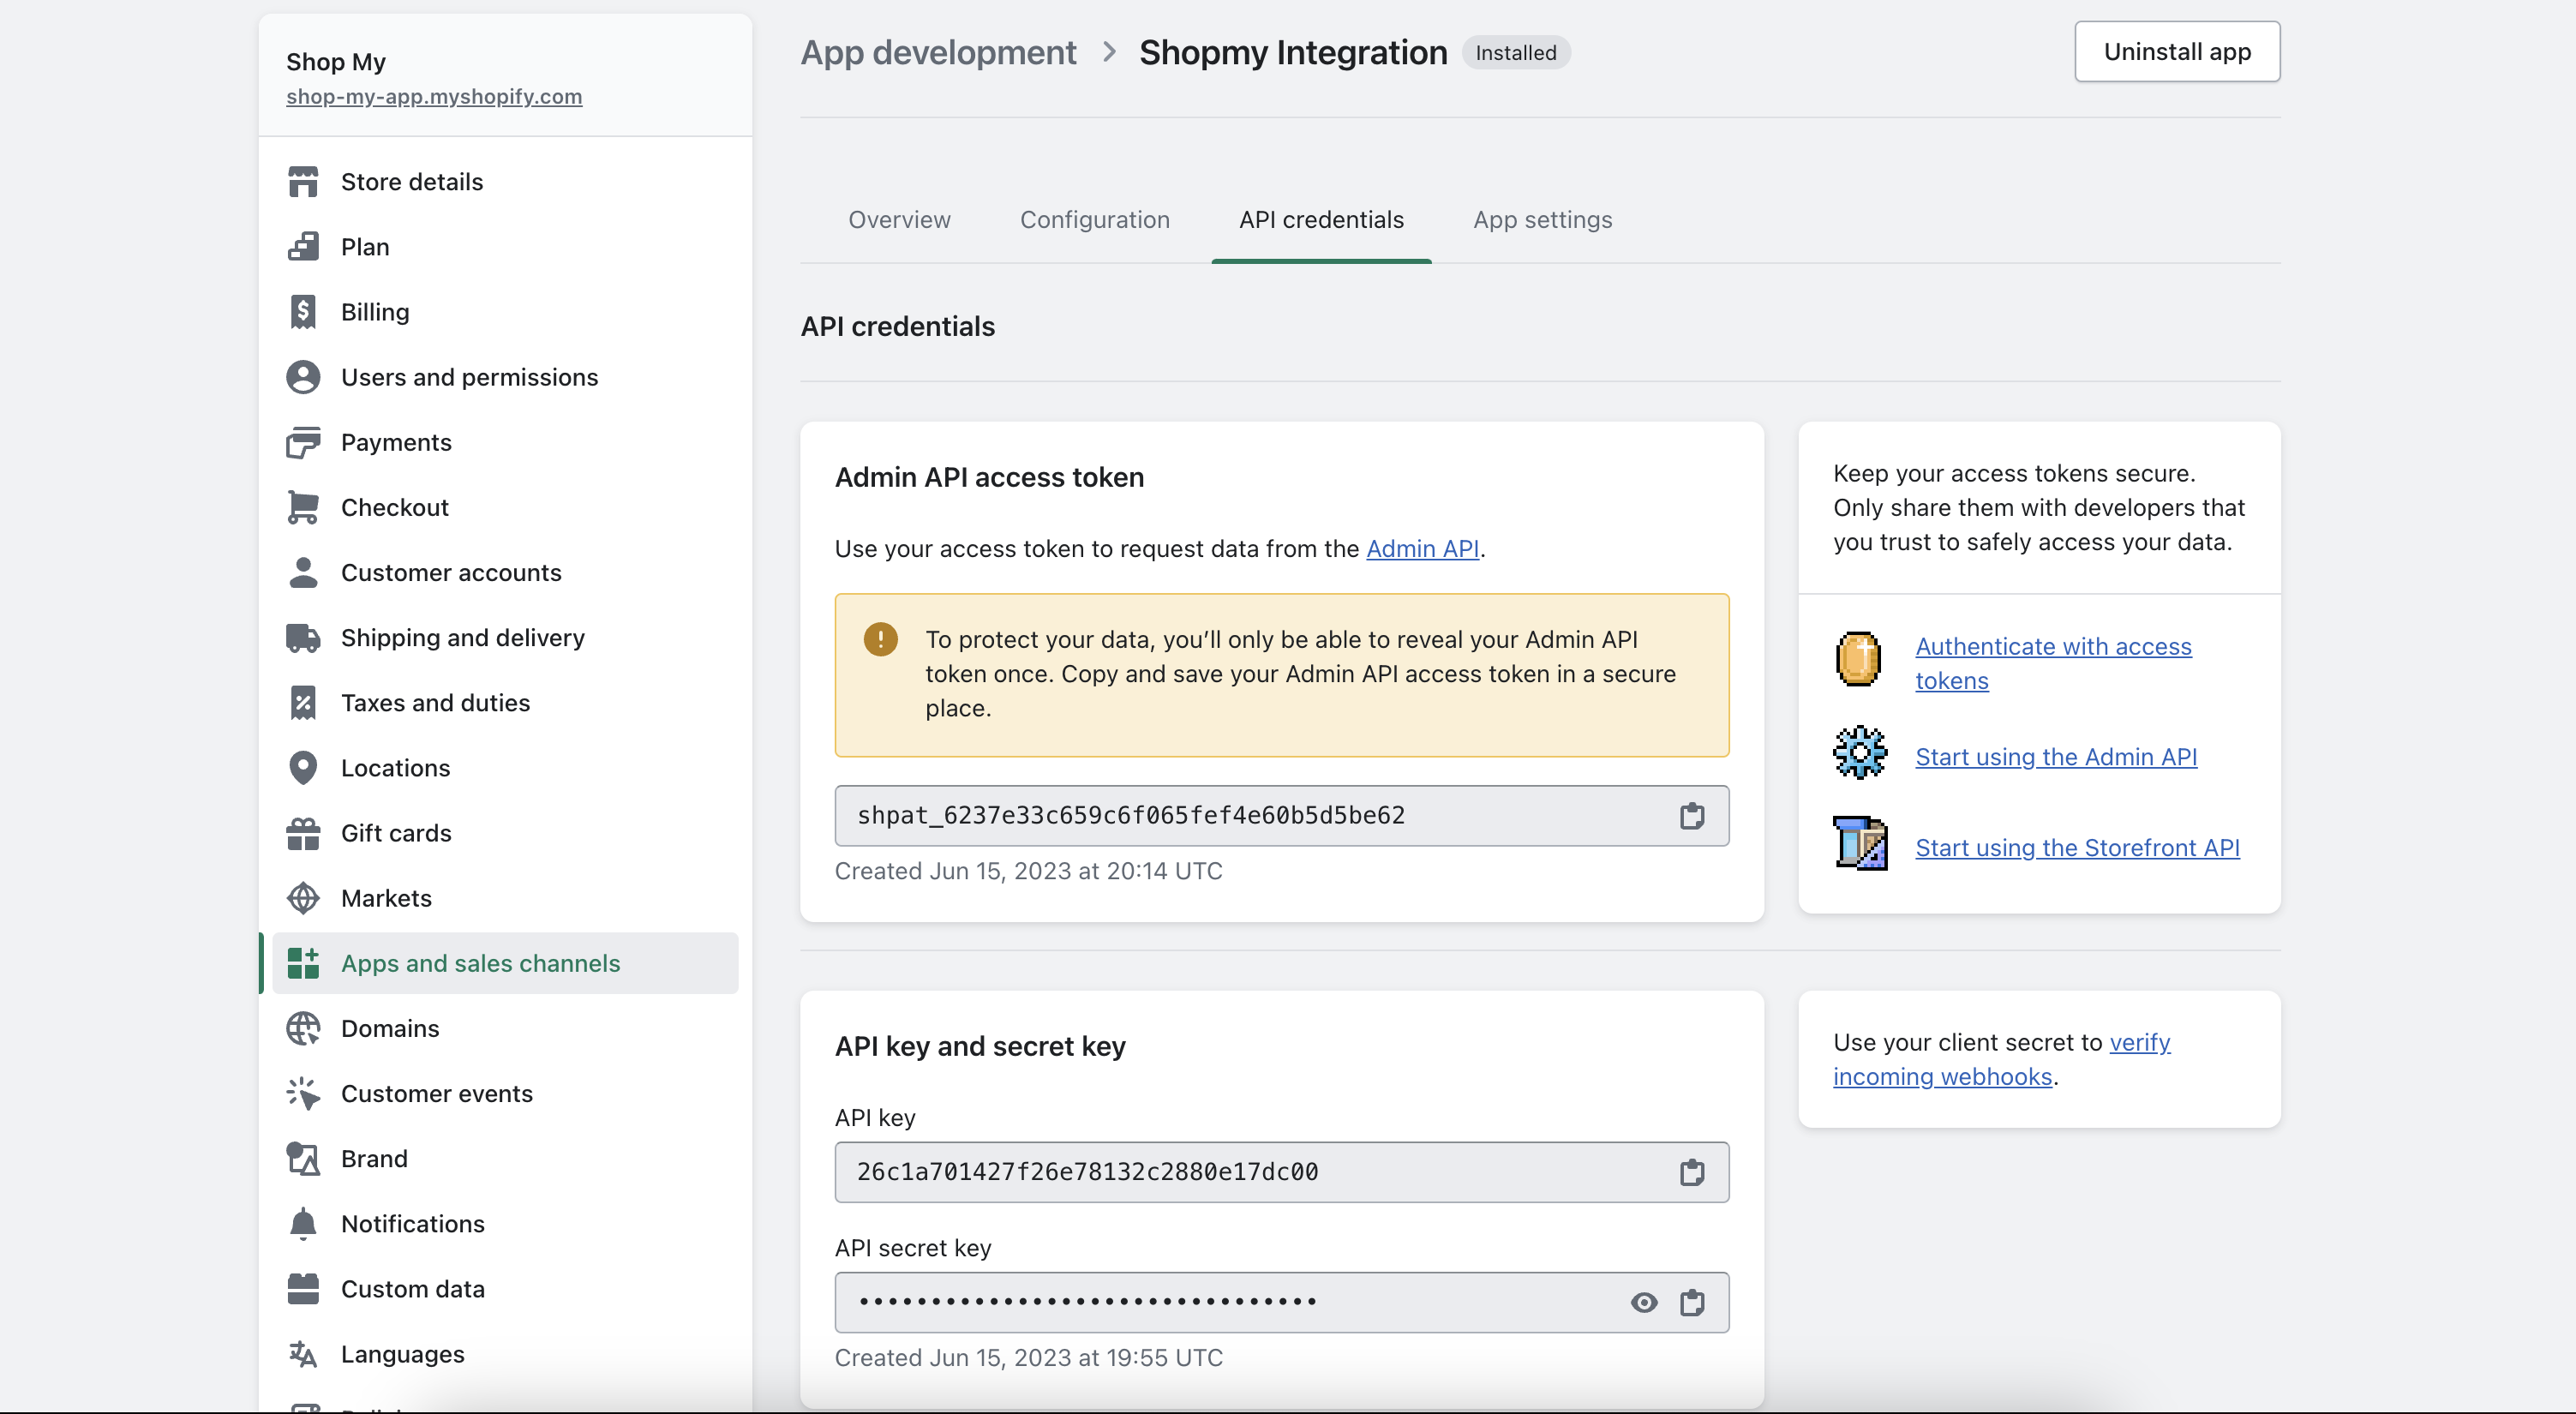Screen dimensions: 2576x1414
Task: Toggle visibility of API secret key
Action: click(x=1641, y=1301)
